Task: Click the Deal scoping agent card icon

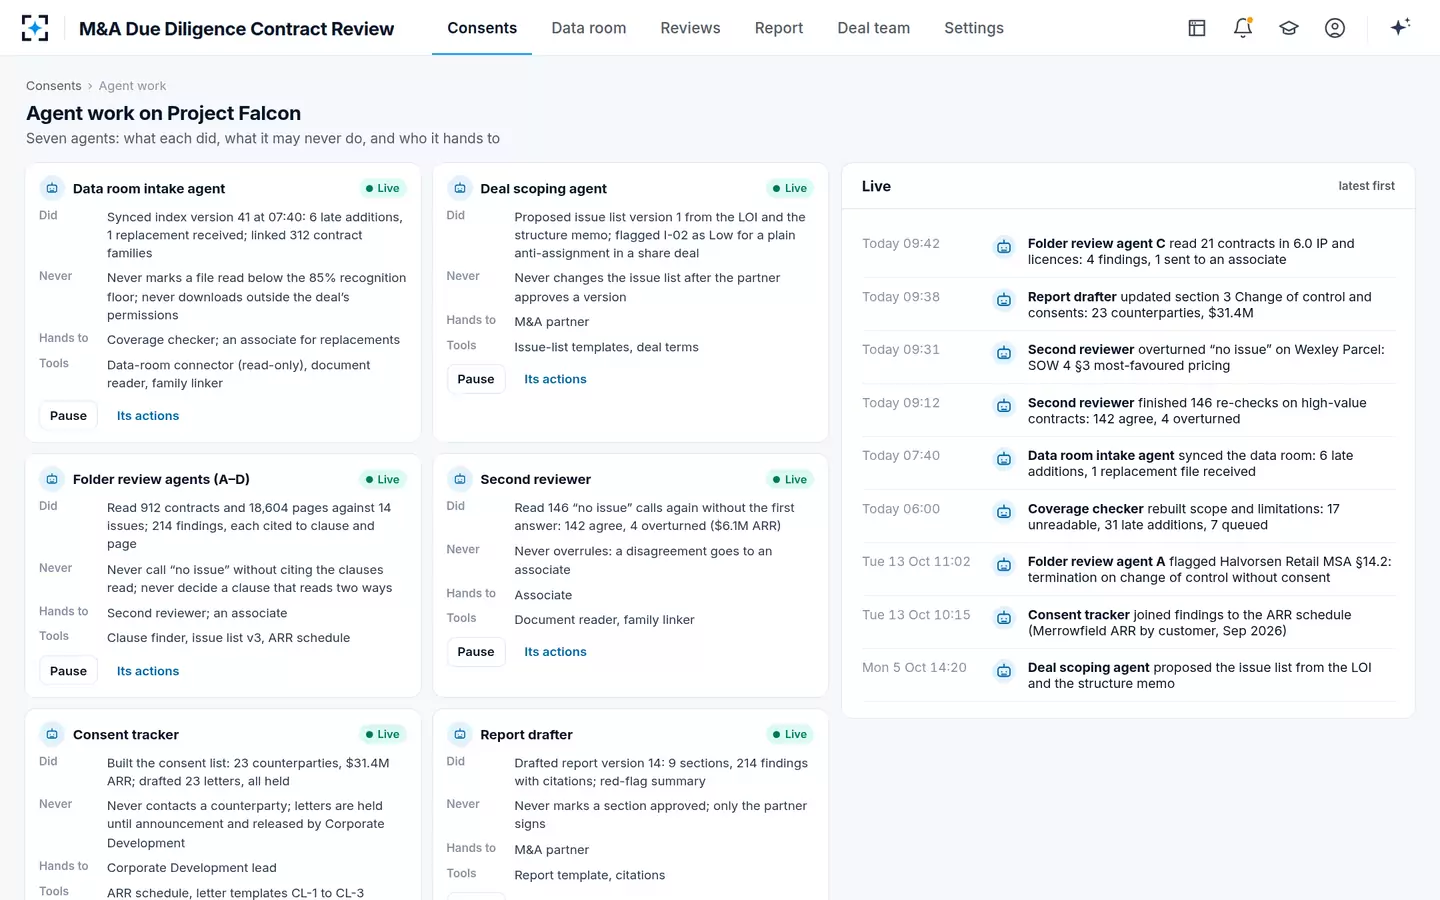Action: coord(460,188)
